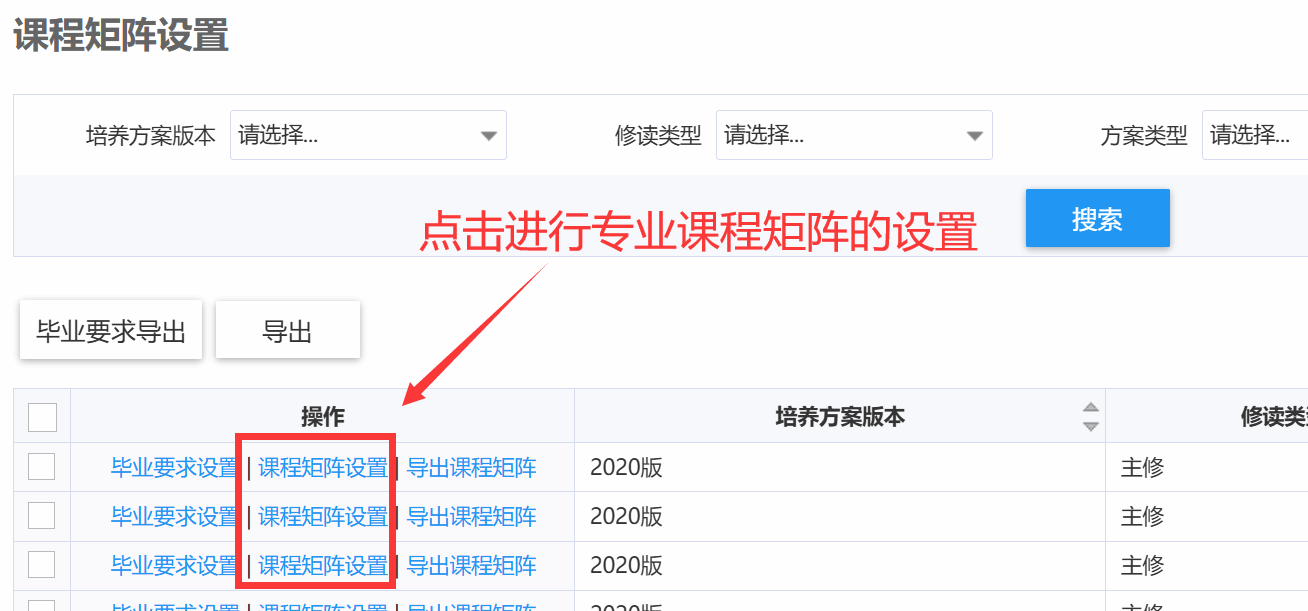1308x611 pixels.
Task: Click the 毕业要求导出 button
Action: 111,332
